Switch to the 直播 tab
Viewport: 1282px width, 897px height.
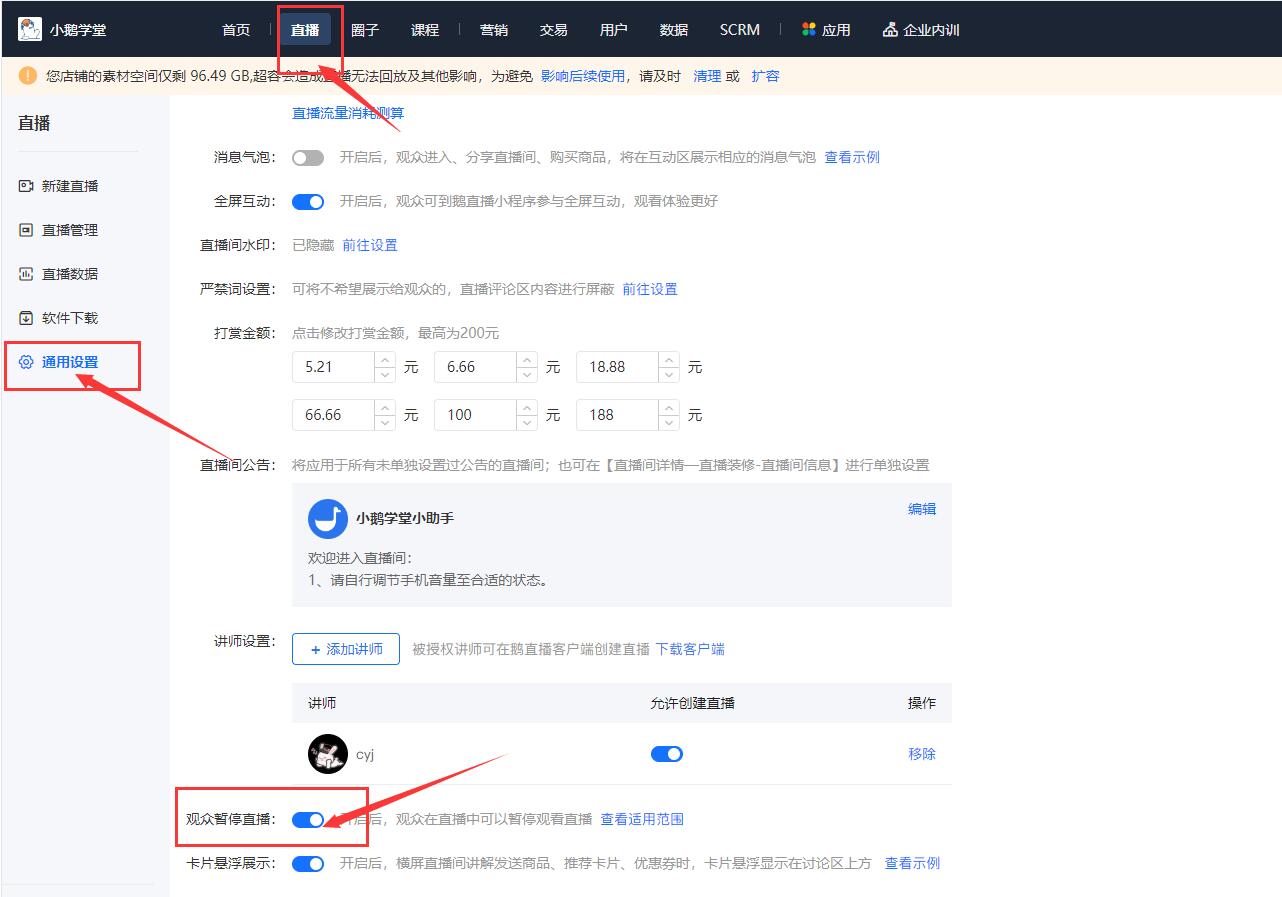(x=307, y=29)
